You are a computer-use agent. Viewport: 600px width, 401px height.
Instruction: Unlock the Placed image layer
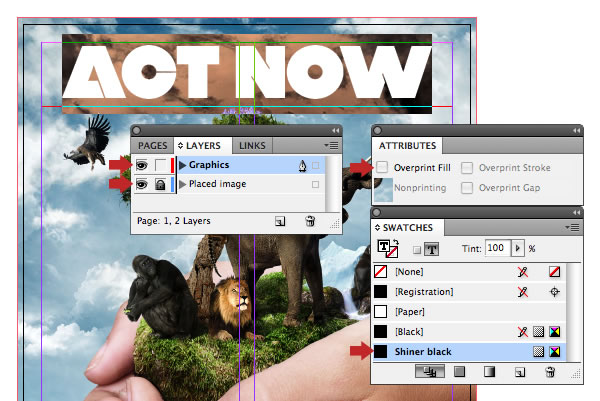click(x=160, y=184)
